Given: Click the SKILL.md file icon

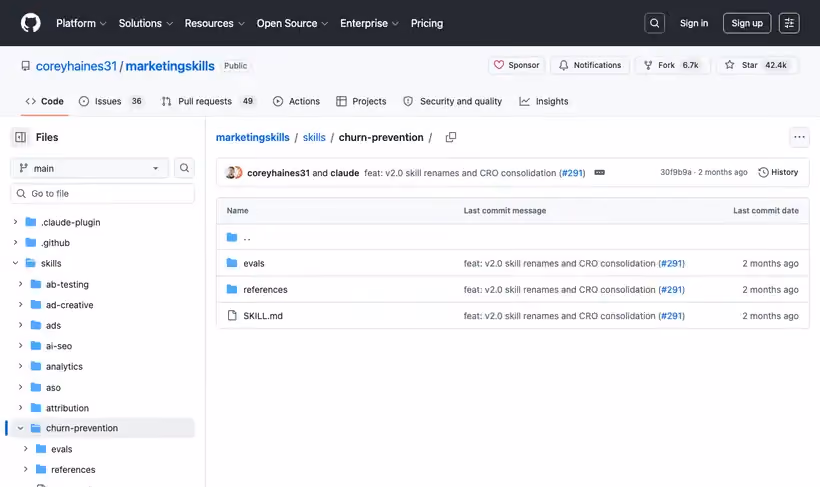Looking at the screenshot, I should pyautogui.click(x=232, y=315).
